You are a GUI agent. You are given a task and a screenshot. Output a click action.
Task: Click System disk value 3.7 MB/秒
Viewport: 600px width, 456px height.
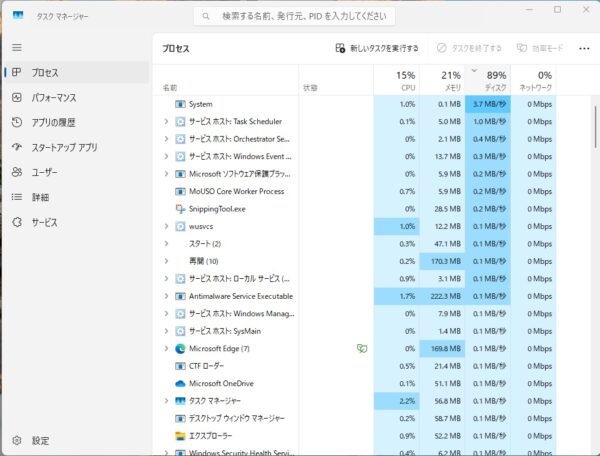pos(489,104)
